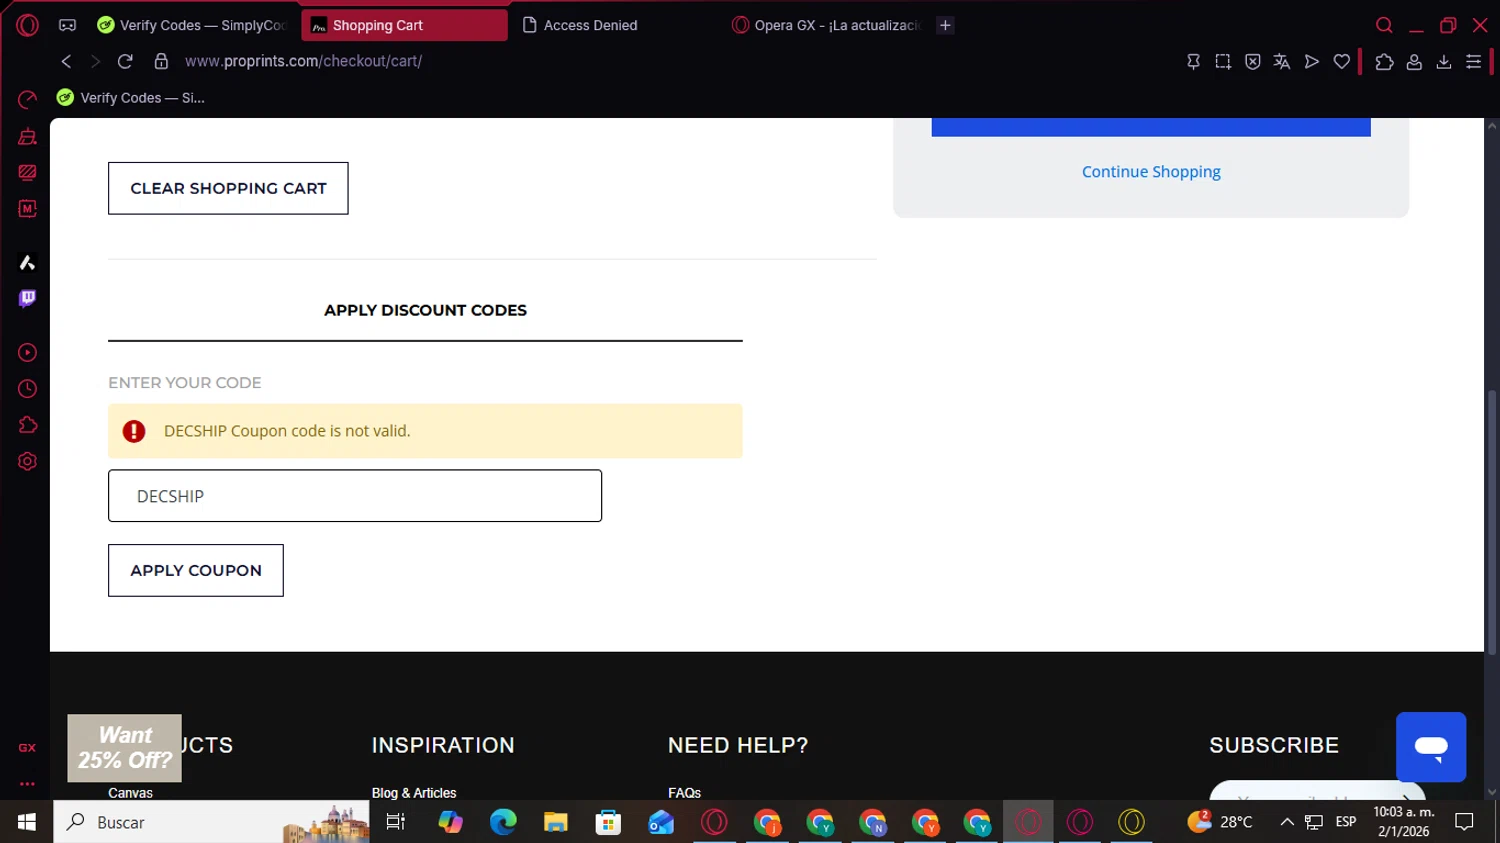The height and width of the screenshot is (843, 1500).
Task: Bookmark page with the heart icon
Action: pyautogui.click(x=1342, y=62)
